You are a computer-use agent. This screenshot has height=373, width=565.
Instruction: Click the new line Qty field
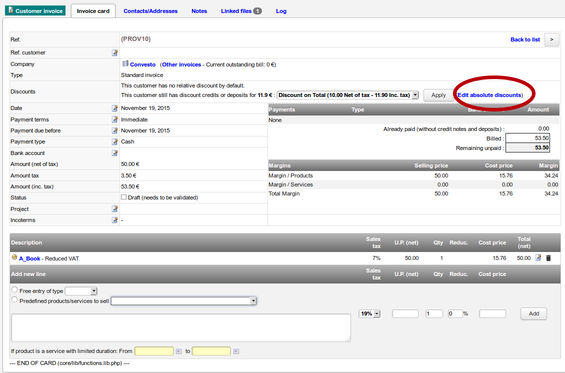point(434,314)
